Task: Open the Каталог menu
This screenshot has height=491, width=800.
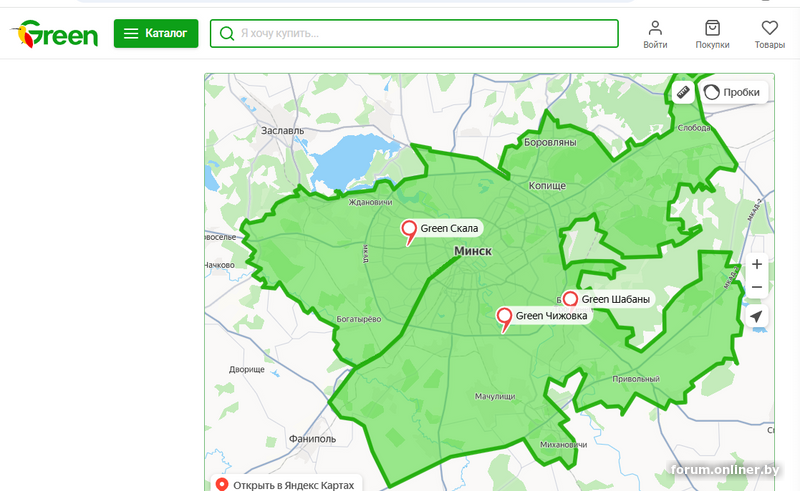Action: point(156,34)
